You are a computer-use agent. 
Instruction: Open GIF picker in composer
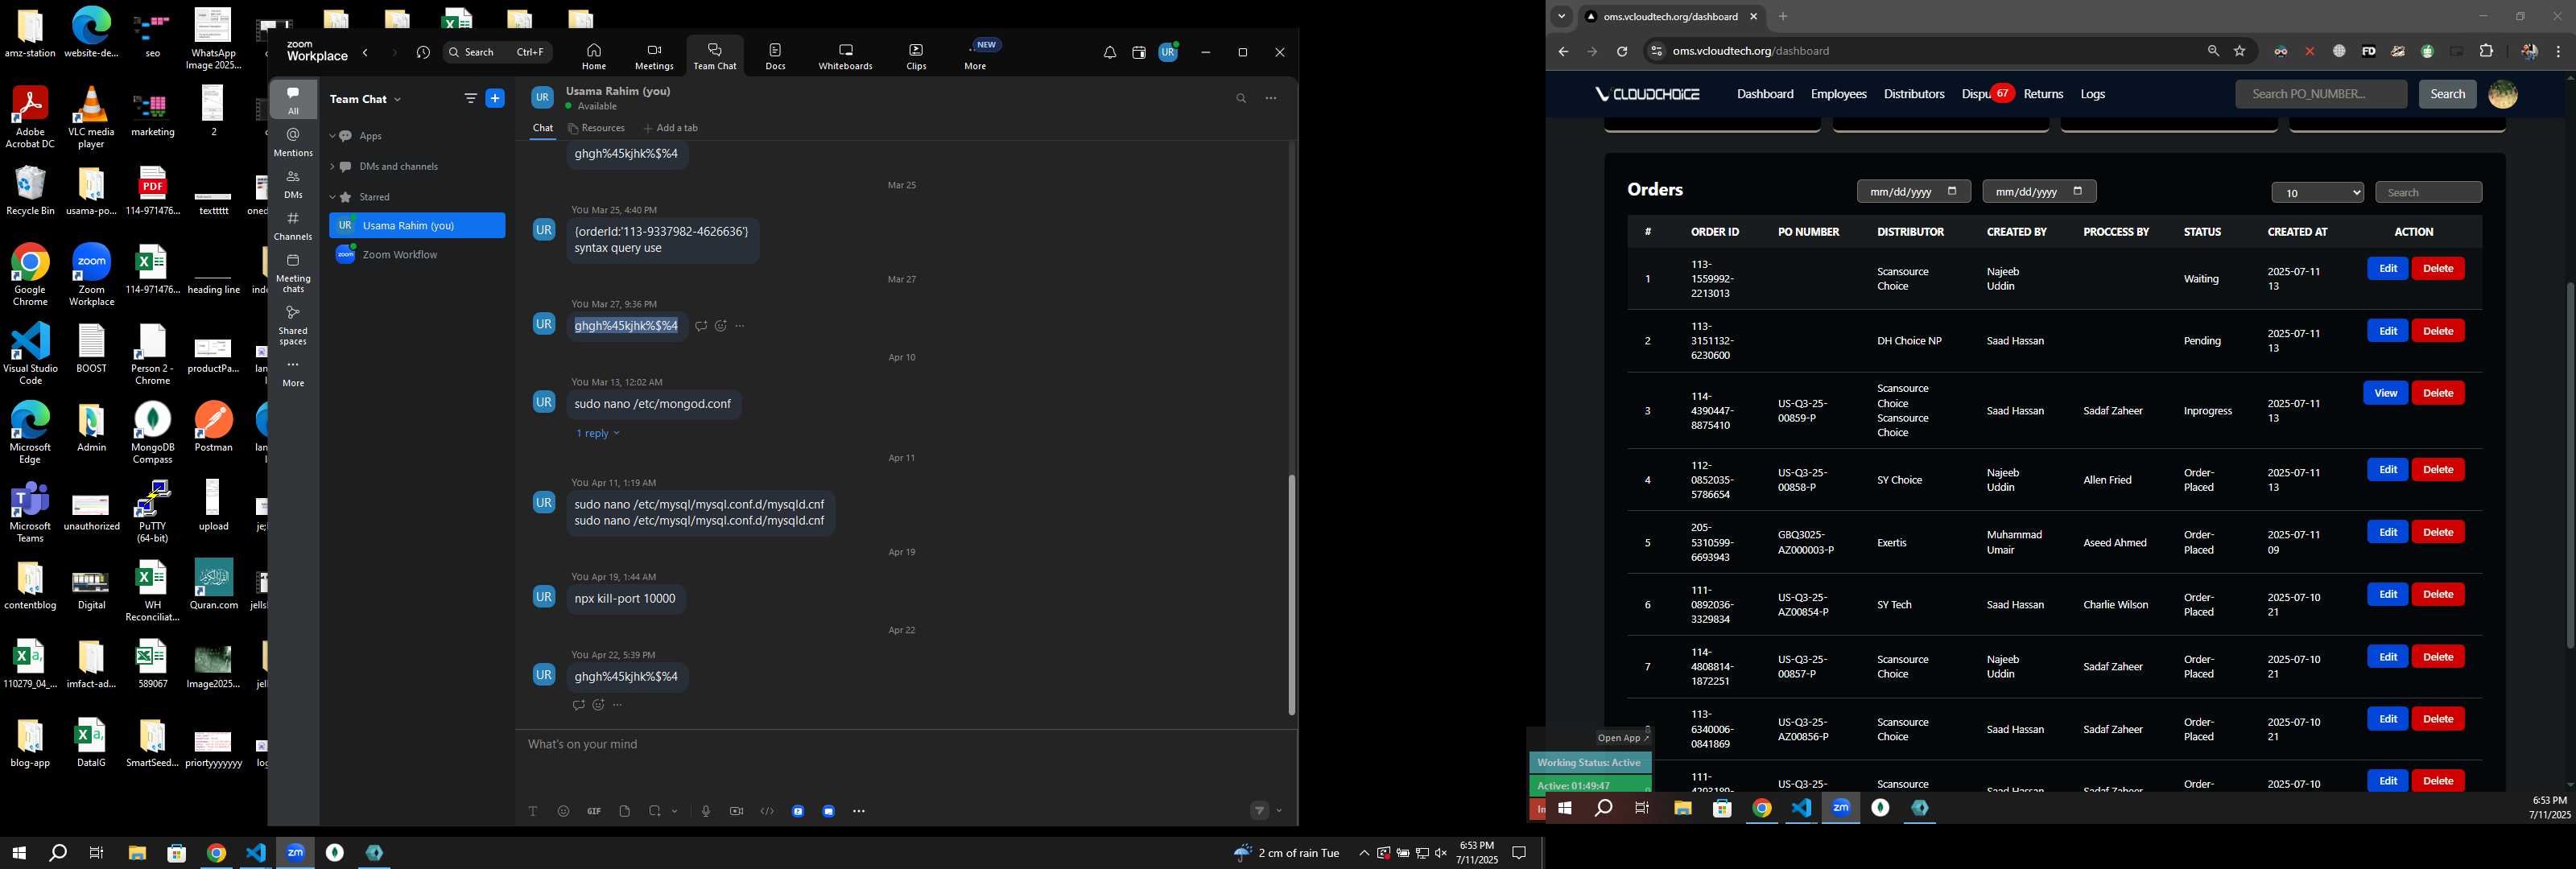(x=594, y=811)
